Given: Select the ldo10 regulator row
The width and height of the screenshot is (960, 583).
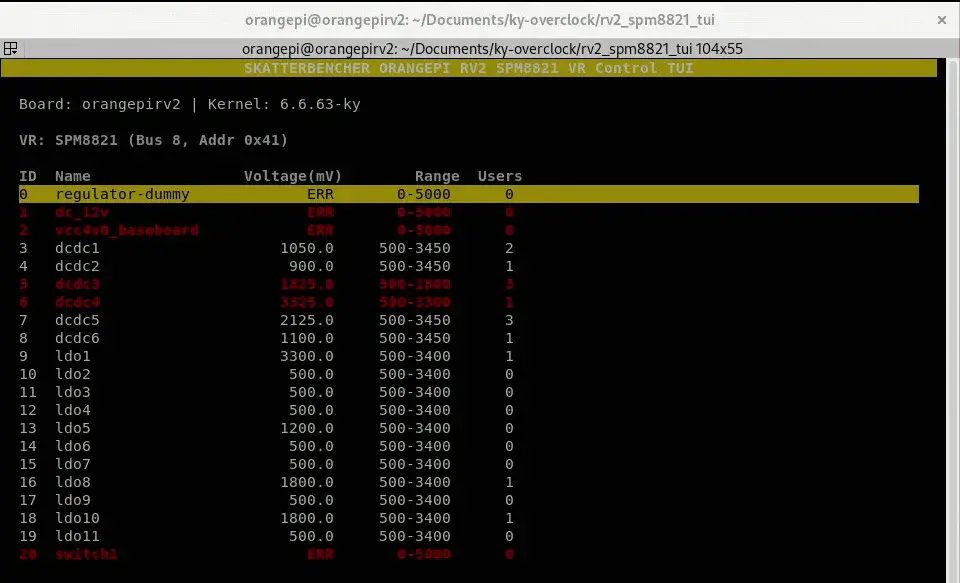Looking at the screenshot, I should click(x=78, y=518).
